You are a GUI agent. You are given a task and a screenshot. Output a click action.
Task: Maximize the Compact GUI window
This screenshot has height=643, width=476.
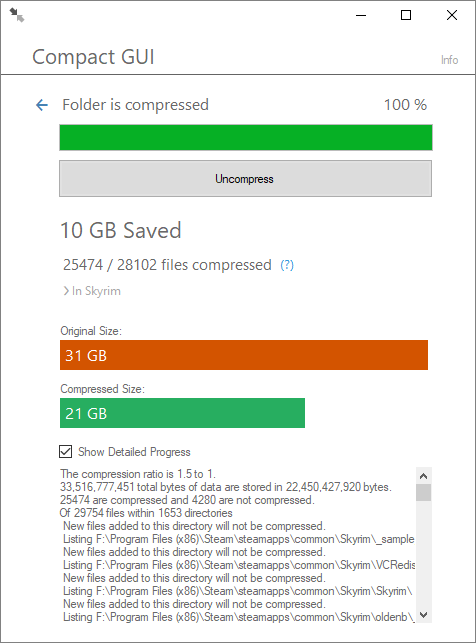[x=406, y=15]
